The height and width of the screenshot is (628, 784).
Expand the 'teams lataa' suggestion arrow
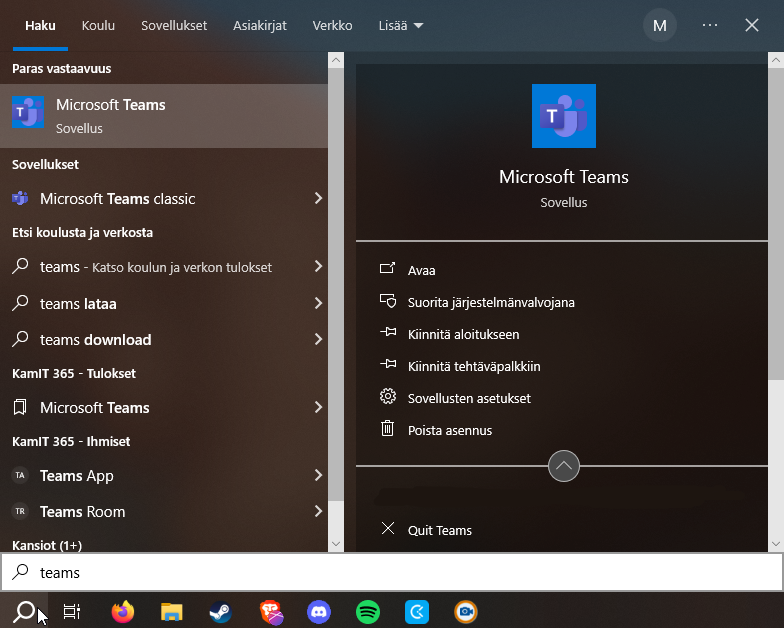tap(318, 303)
